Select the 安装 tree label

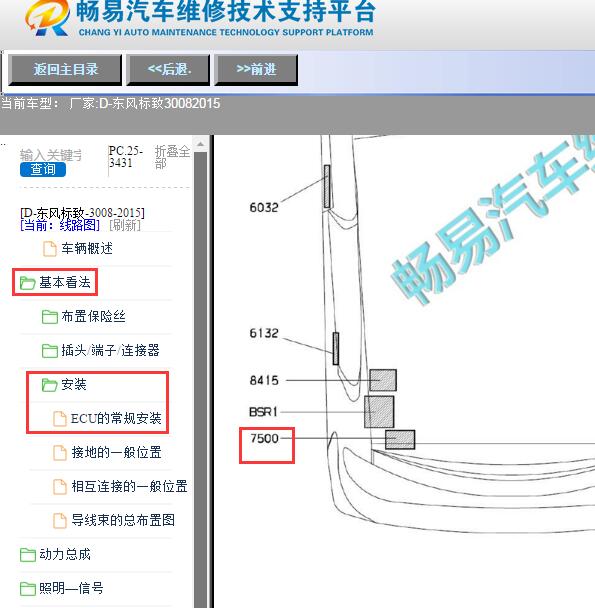point(74,385)
